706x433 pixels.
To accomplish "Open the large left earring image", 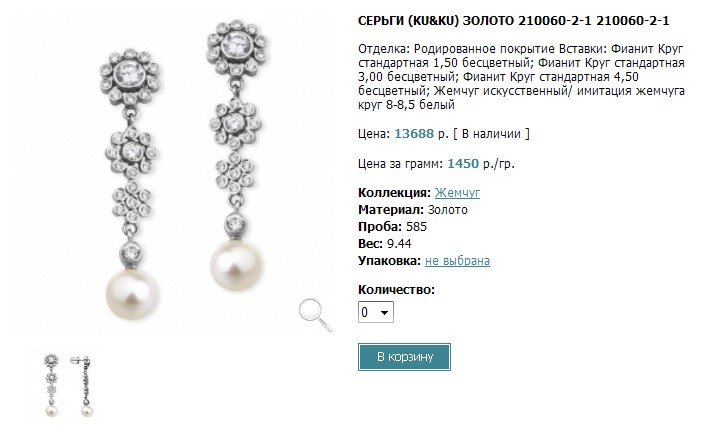I will point(131,184).
